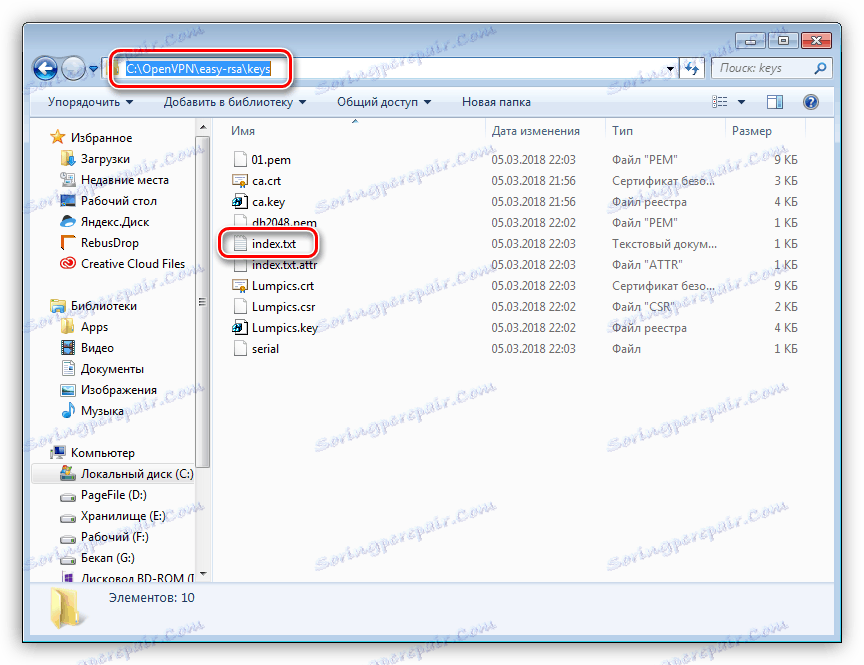Click the Добавить в библиотеку menu item
Image resolution: width=864 pixels, height=665 pixels.
[242, 101]
